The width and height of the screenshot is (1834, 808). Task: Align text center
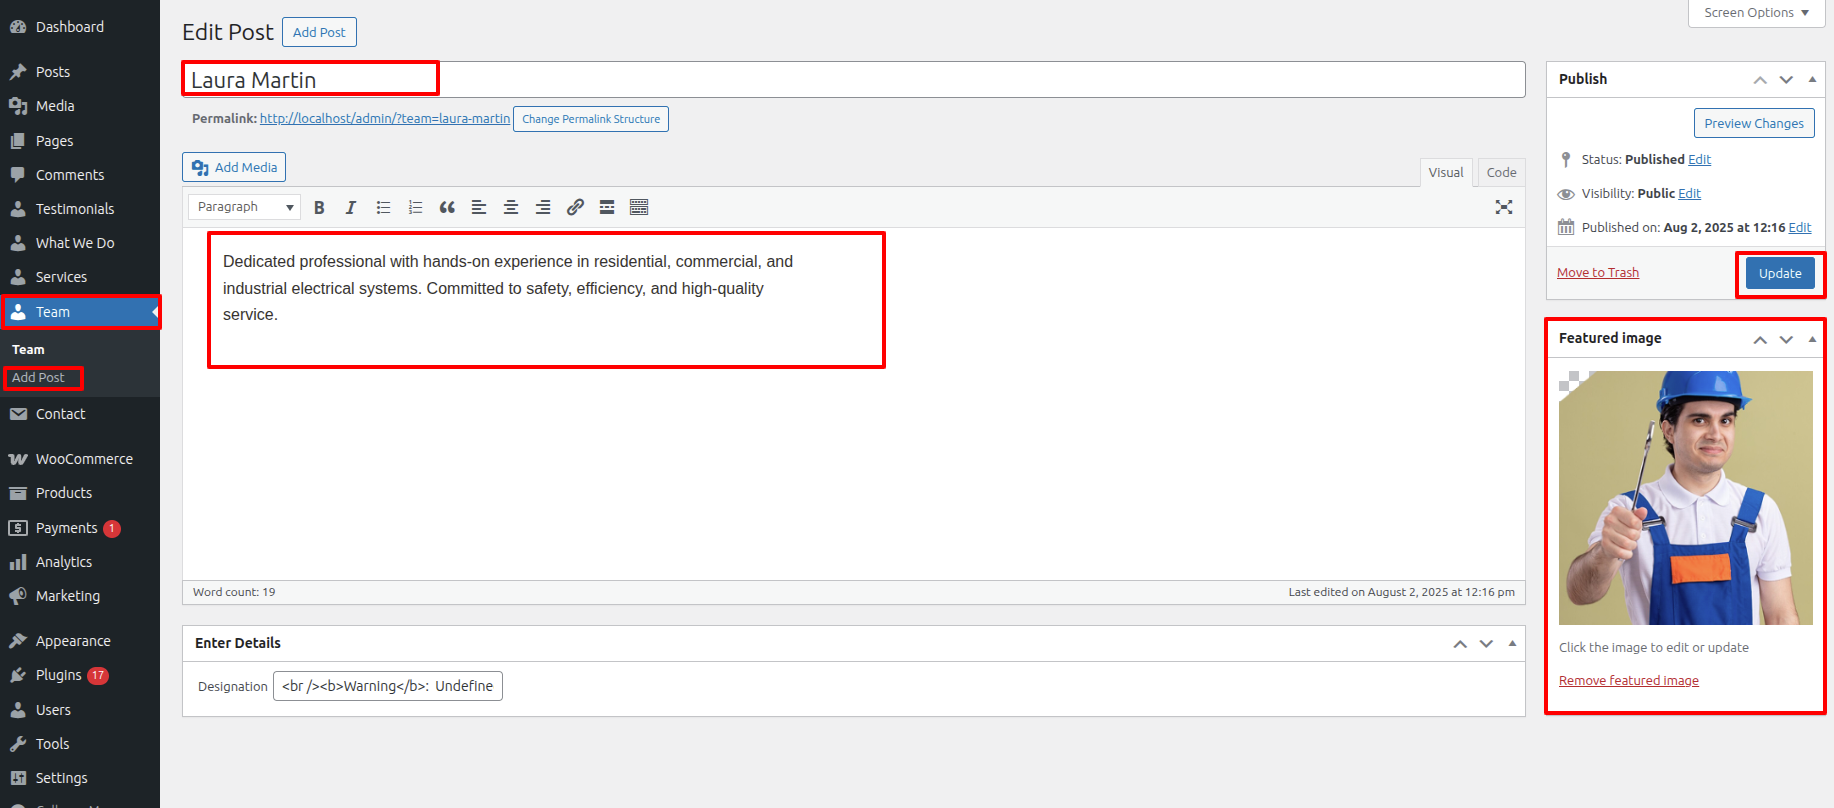point(511,207)
